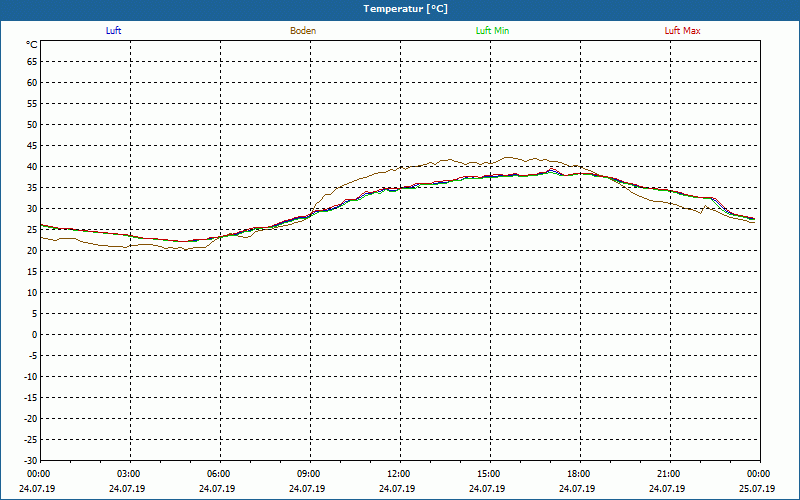This screenshot has width=800, height=500.
Task: Click the 06:00 time axis label
Action: click(x=218, y=474)
